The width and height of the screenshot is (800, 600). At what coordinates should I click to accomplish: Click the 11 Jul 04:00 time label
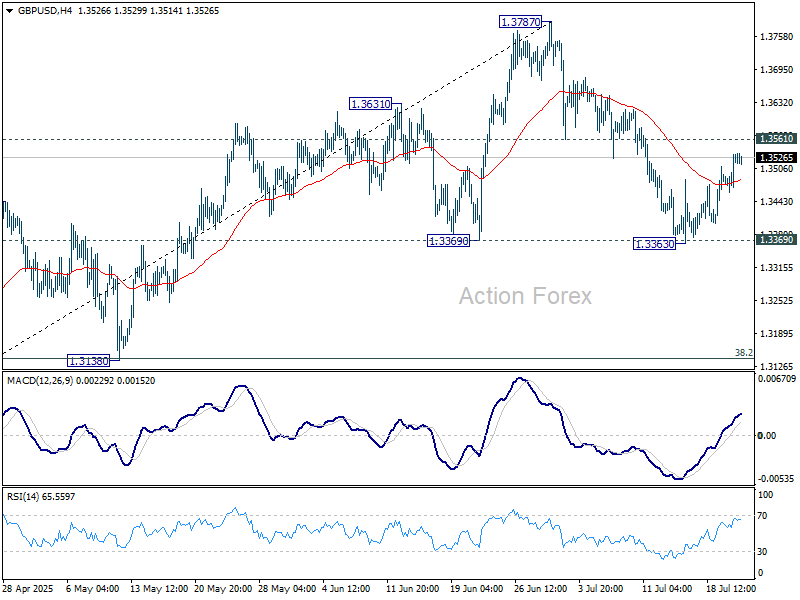(667, 589)
